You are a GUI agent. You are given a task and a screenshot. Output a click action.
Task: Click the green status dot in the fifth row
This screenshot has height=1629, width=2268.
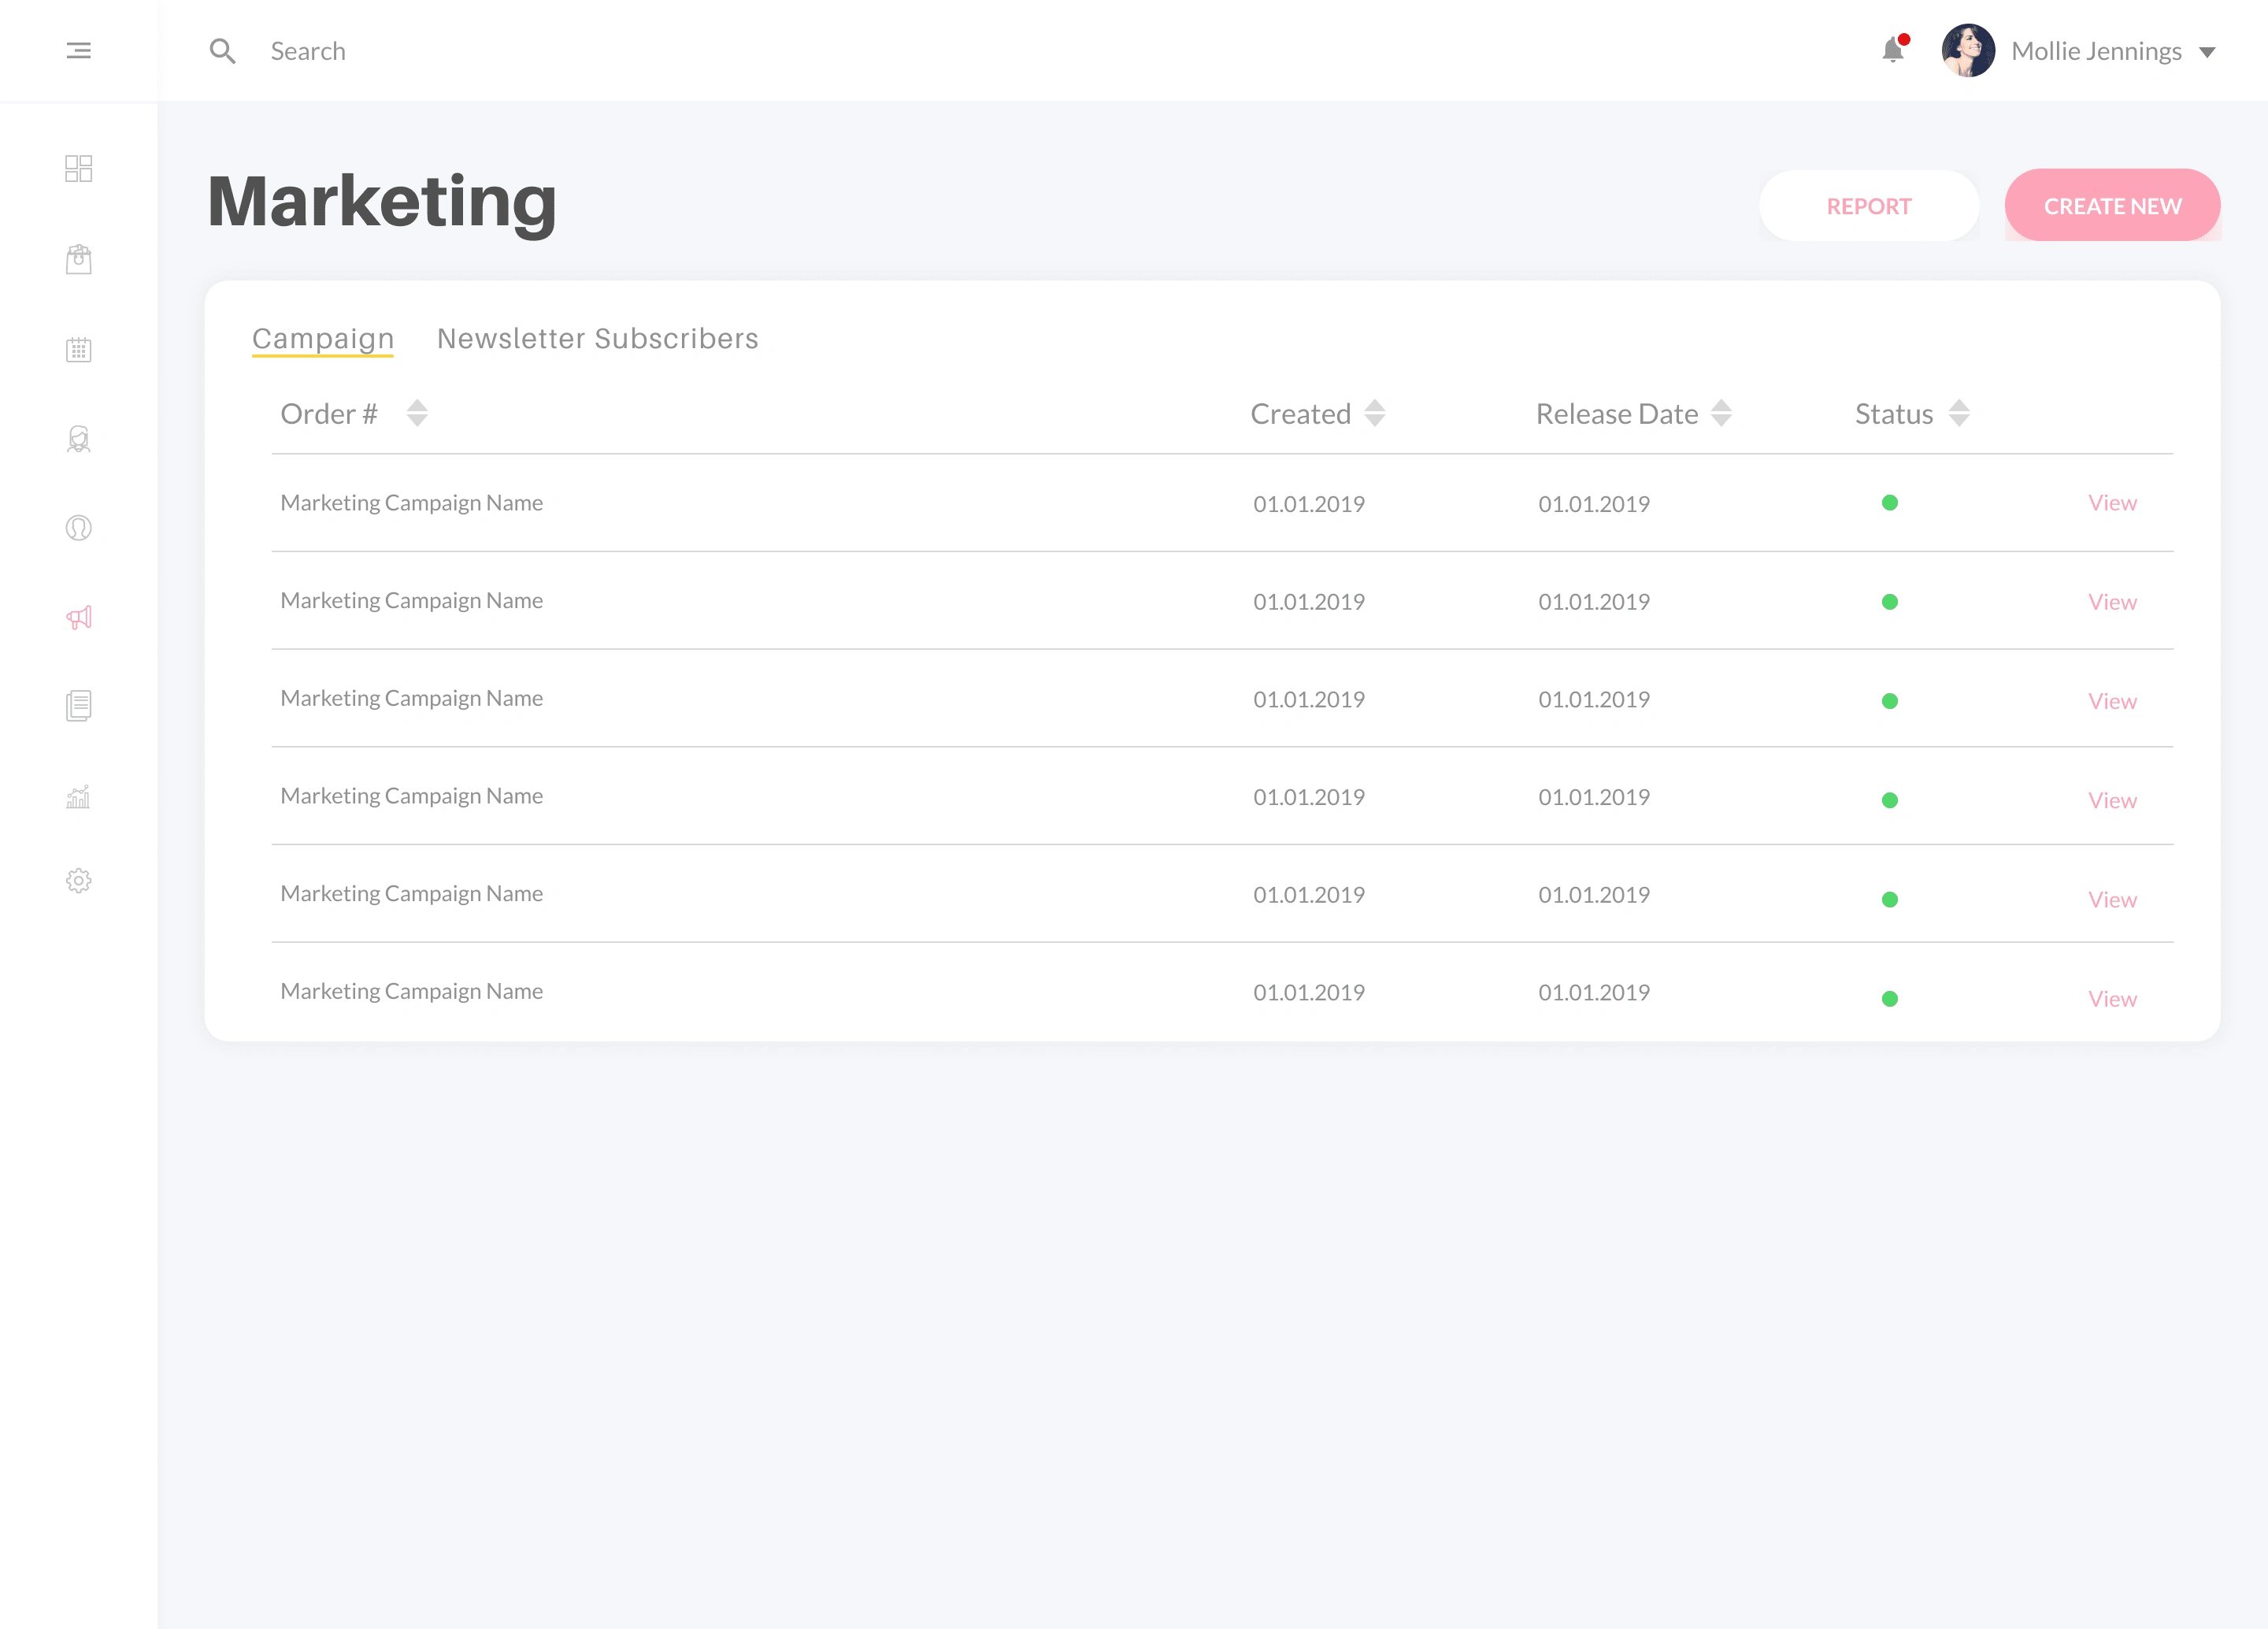click(1890, 899)
